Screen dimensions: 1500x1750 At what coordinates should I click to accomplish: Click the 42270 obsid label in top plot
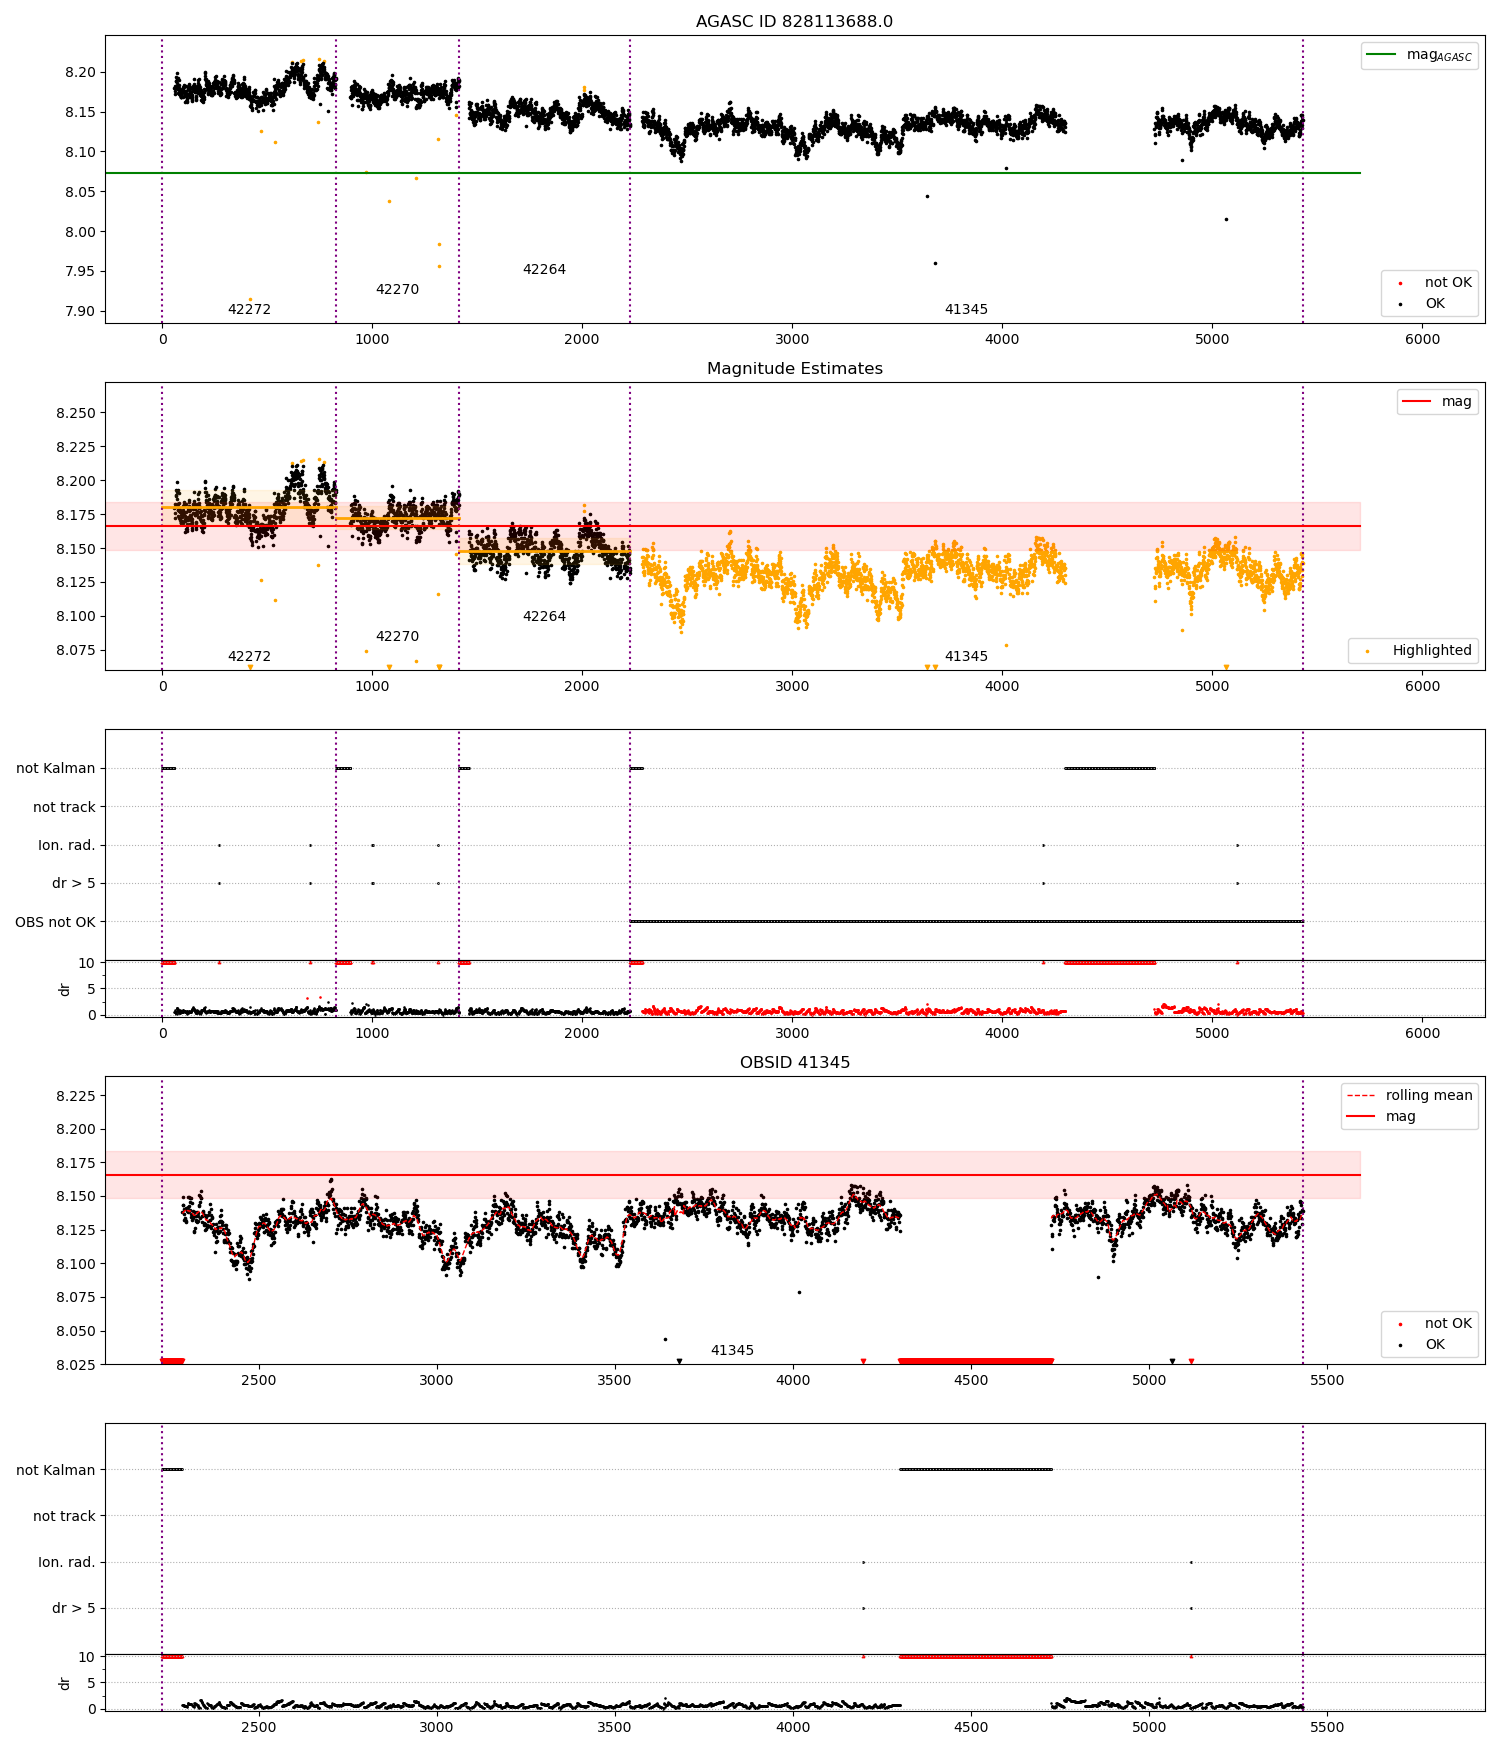pos(397,289)
